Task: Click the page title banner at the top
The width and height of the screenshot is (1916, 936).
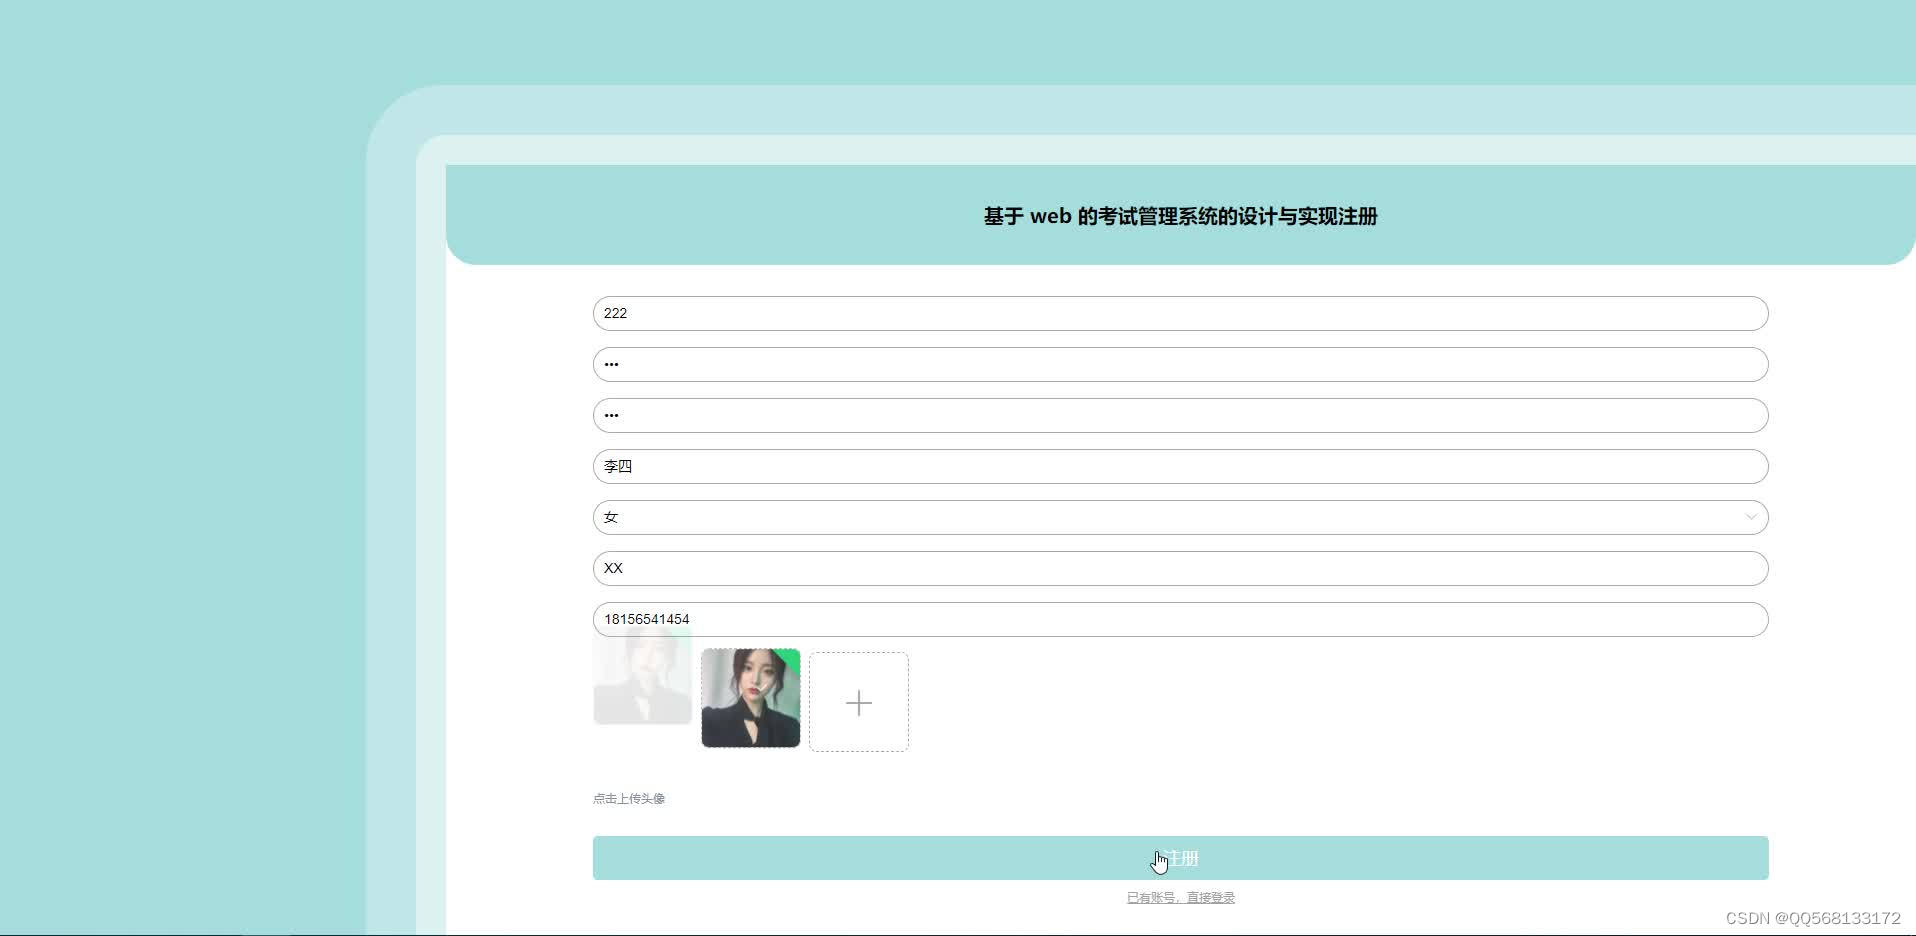Action: (x=1179, y=216)
